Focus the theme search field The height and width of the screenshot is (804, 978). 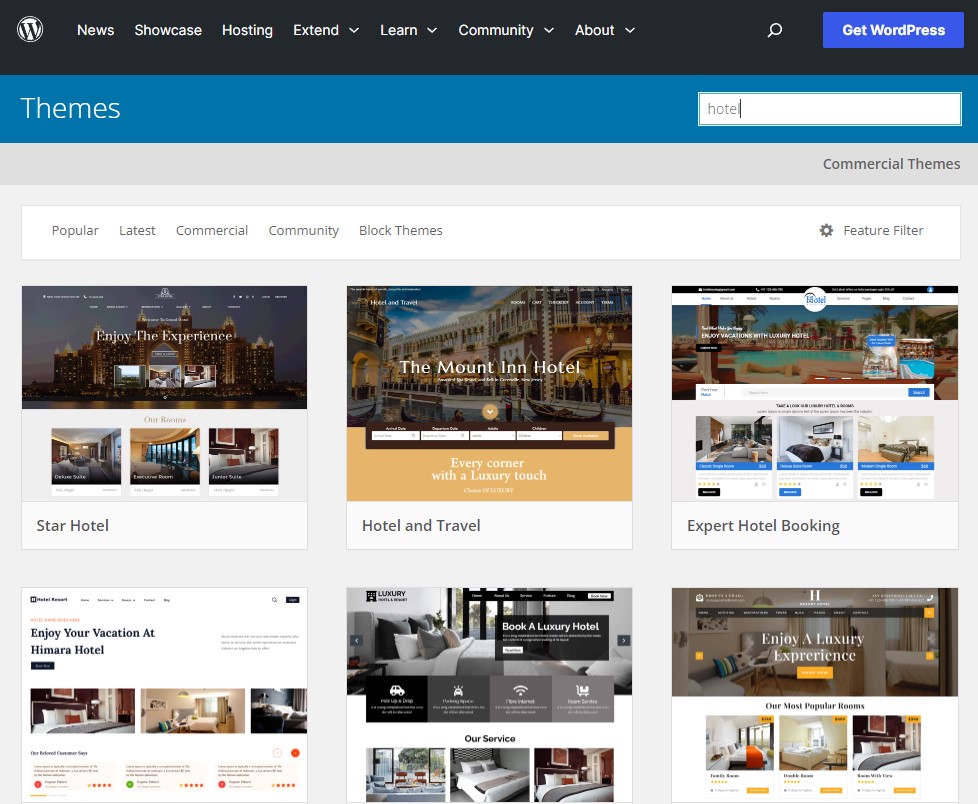[830, 109]
